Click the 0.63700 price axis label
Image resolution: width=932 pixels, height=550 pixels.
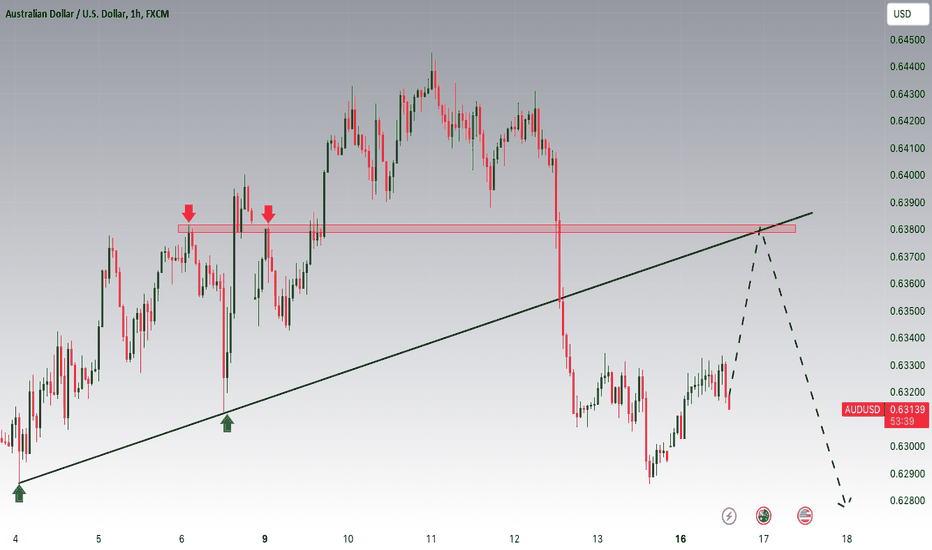tap(907, 256)
